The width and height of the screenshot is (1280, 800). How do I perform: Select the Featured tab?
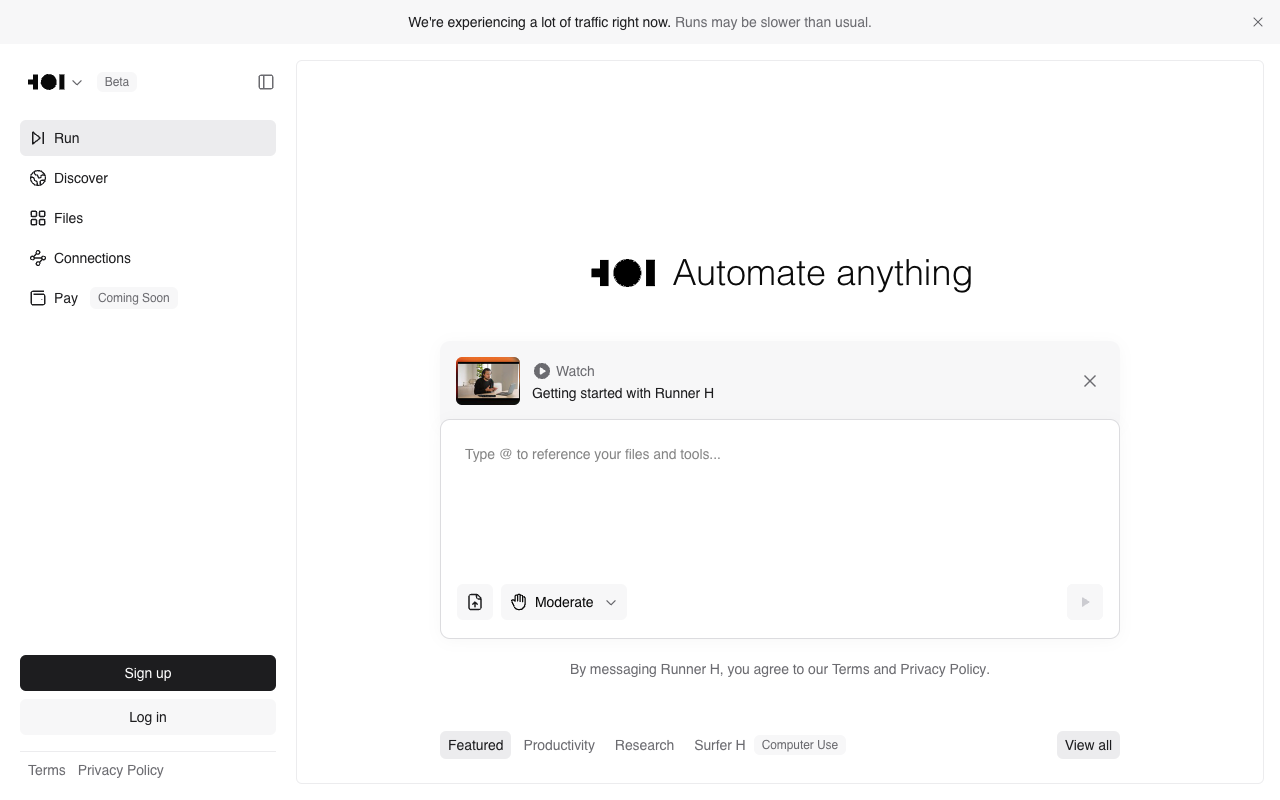pyautogui.click(x=476, y=745)
